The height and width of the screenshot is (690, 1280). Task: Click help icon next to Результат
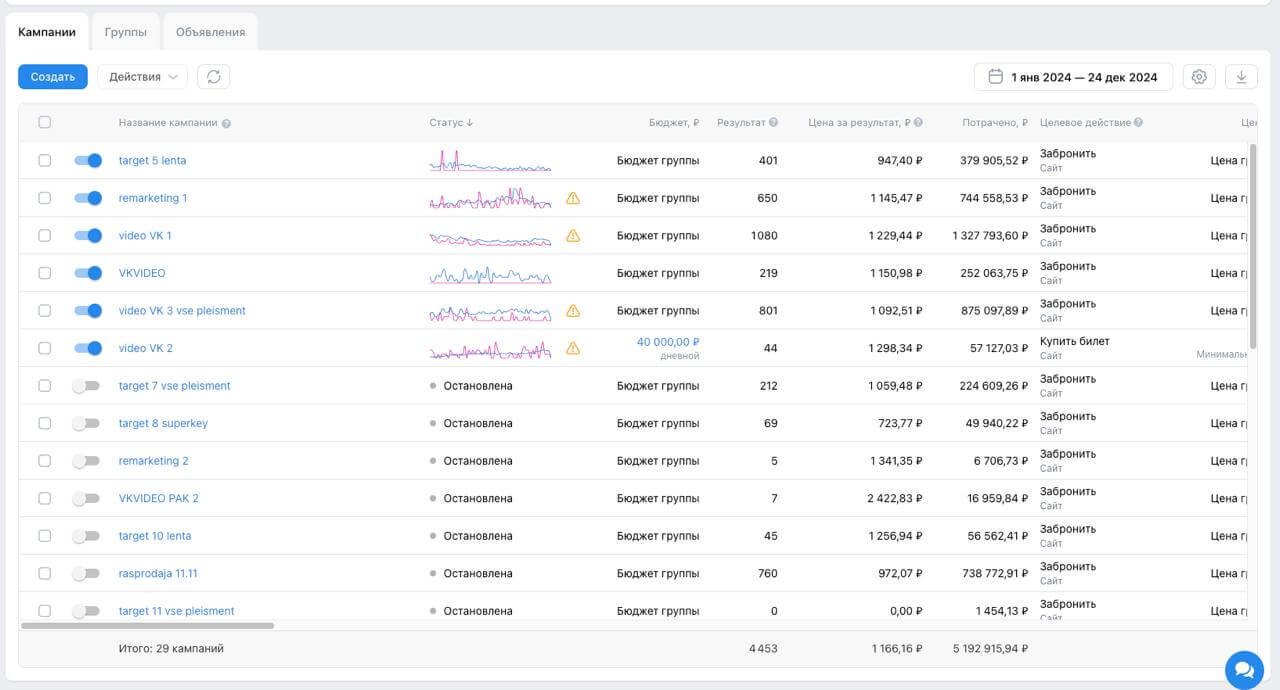[773, 123]
